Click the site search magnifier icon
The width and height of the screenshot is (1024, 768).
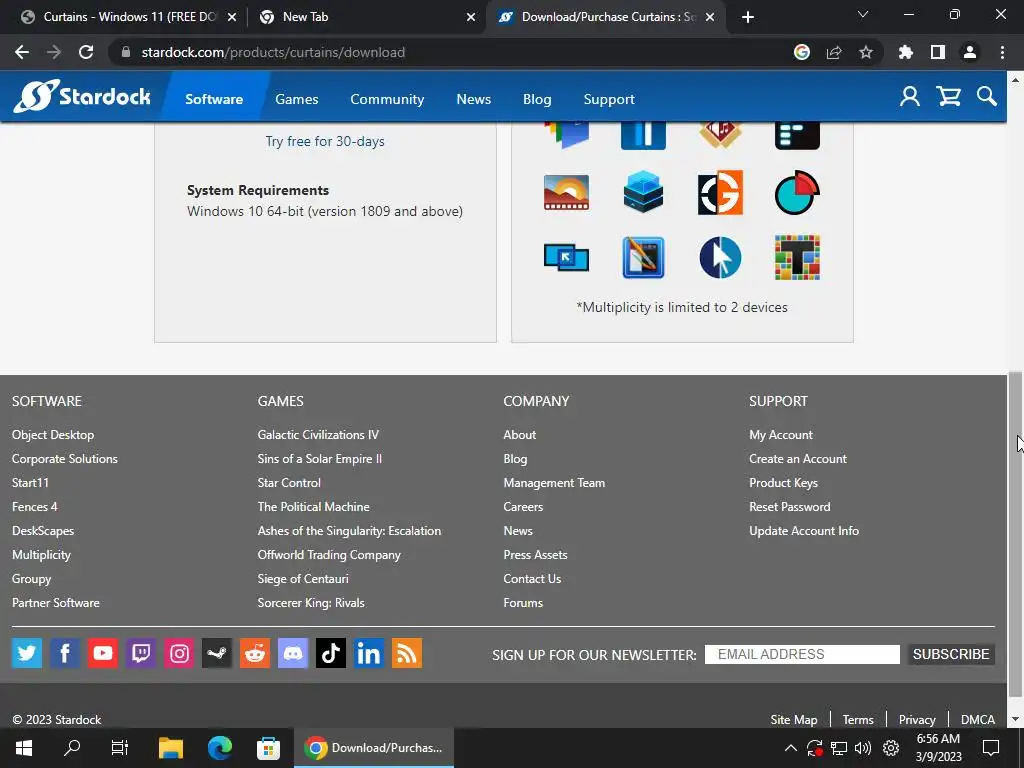(x=987, y=97)
